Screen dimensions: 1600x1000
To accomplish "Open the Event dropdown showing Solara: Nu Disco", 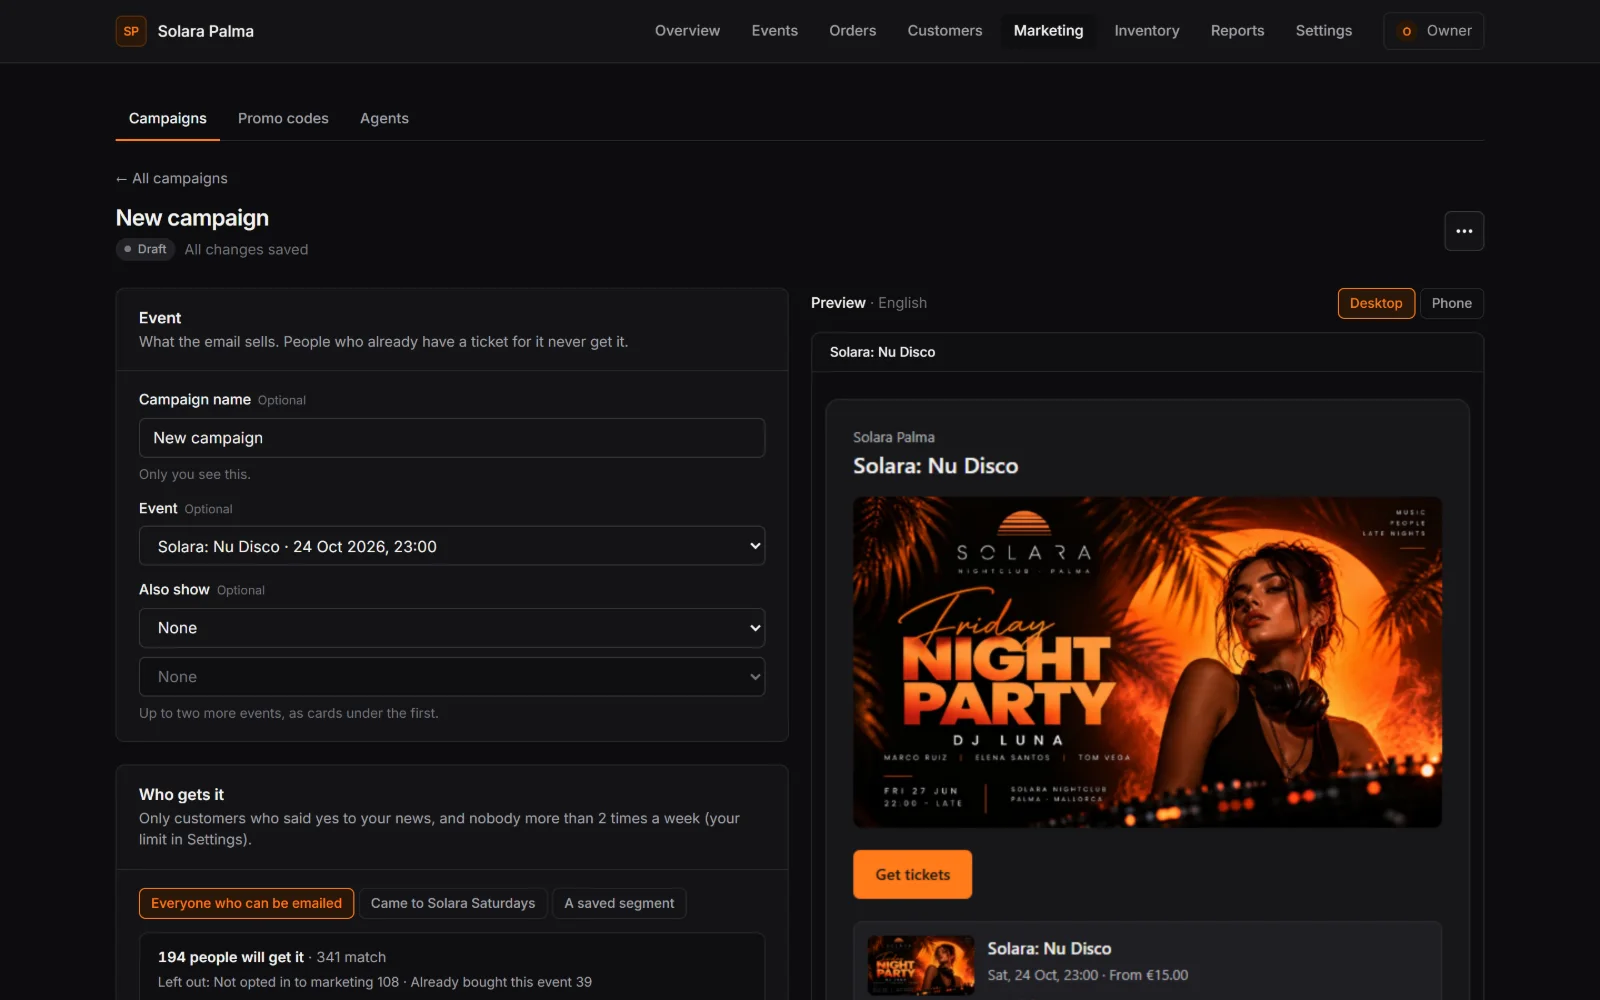I will click(x=452, y=546).
